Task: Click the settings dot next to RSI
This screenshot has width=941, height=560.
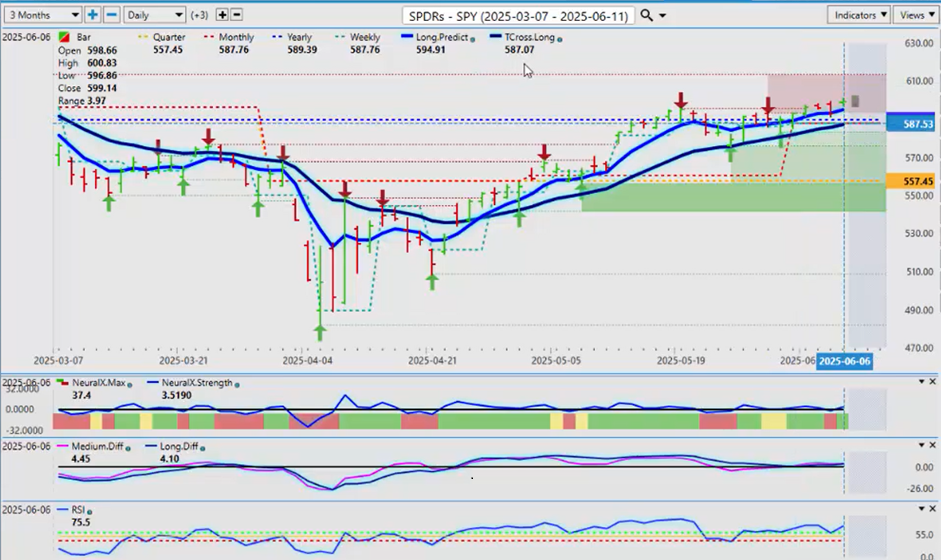Action: (89, 511)
